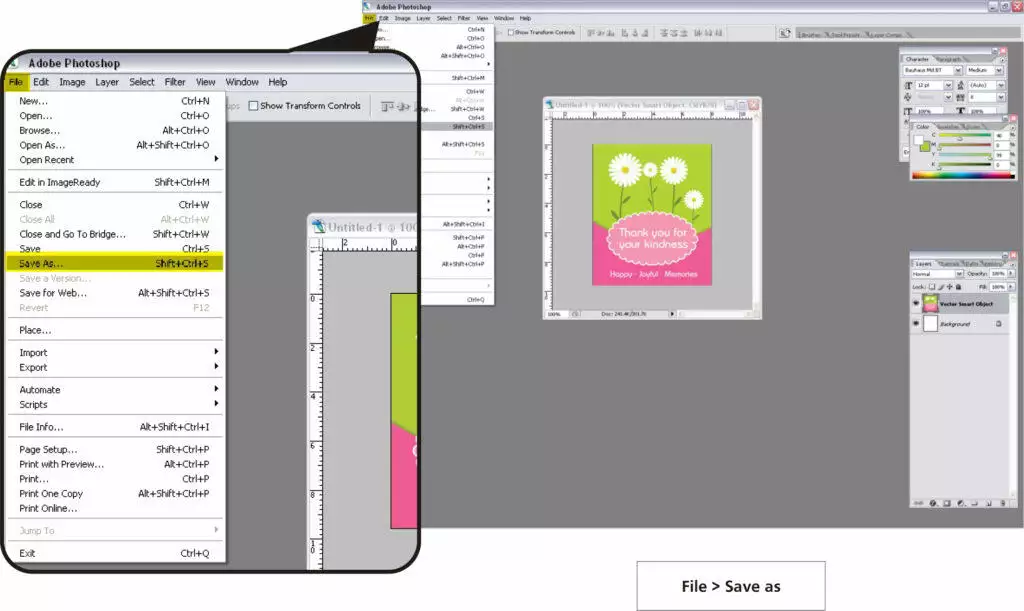The width and height of the screenshot is (1024, 611).
Task: Switch to the Paragraph tab
Action: pos(948,59)
